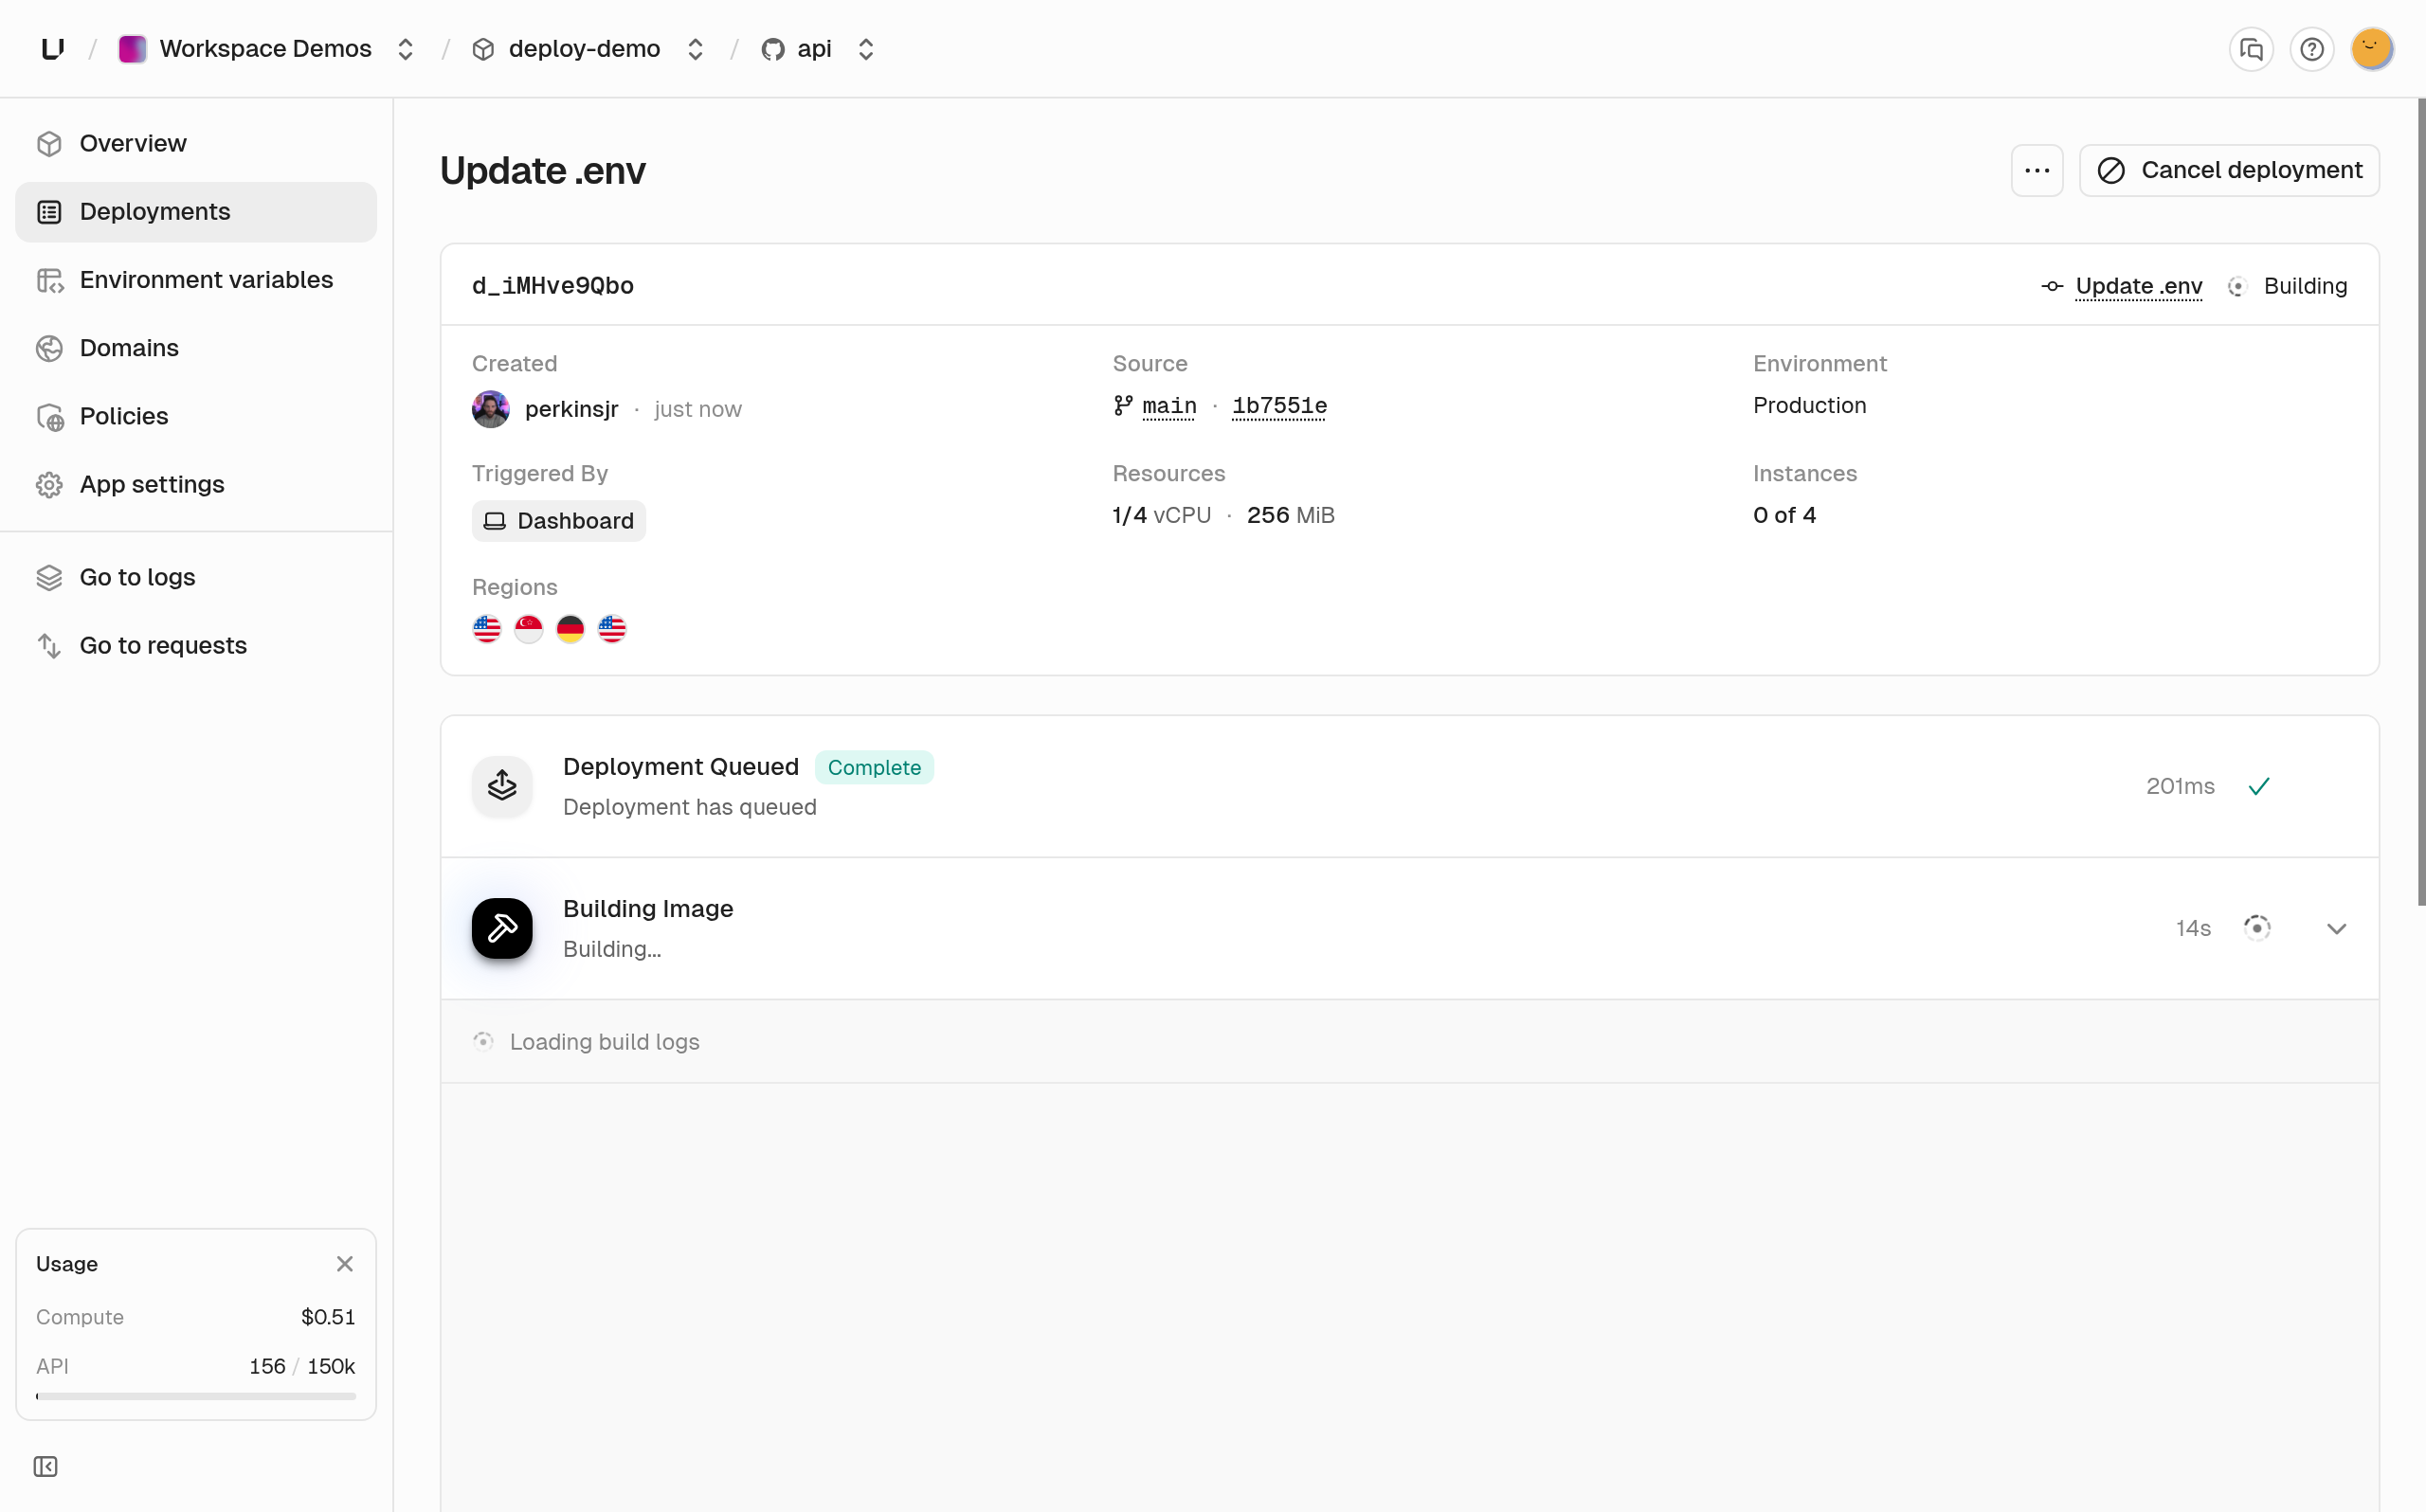Click the Complete status badge

pyautogui.click(x=874, y=768)
